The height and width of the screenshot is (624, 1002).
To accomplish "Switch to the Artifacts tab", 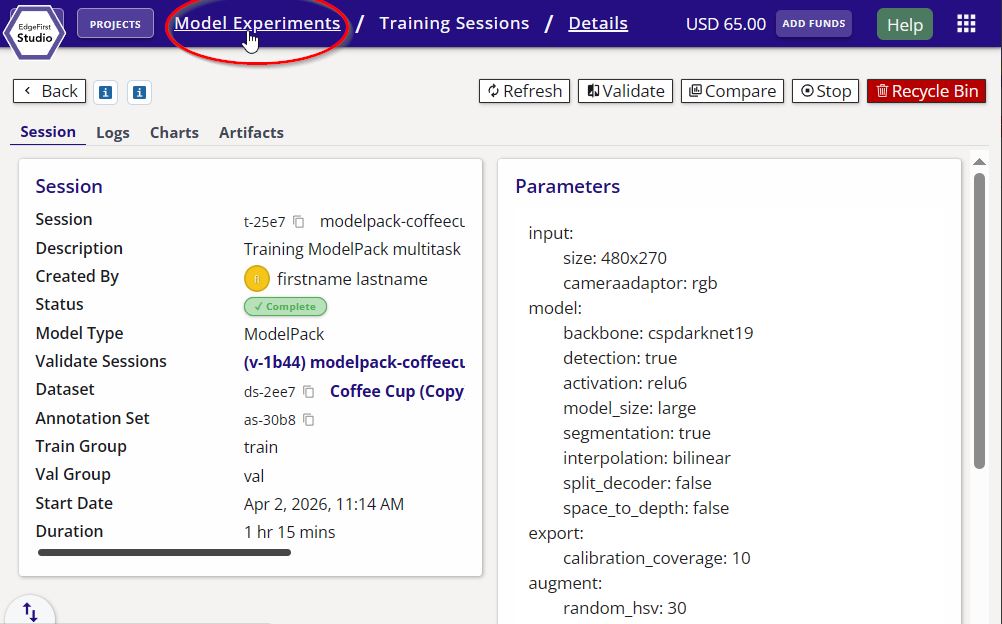I will click(x=250, y=132).
